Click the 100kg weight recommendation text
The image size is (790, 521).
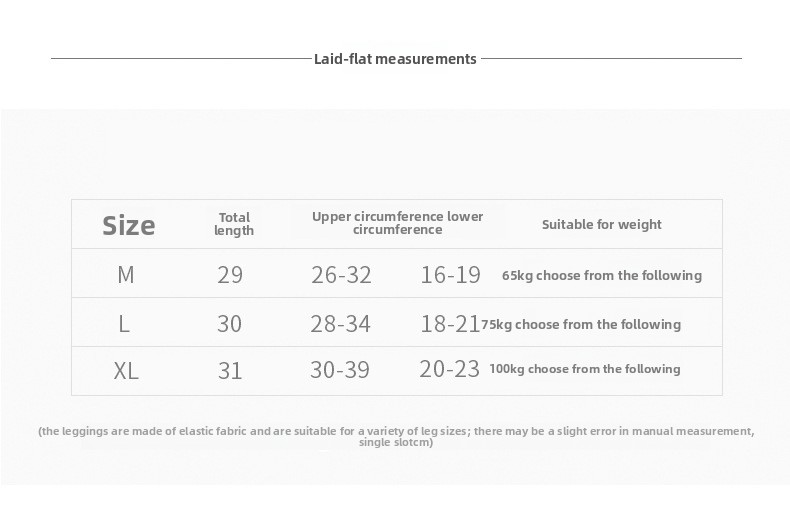click(x=584, y=369)
